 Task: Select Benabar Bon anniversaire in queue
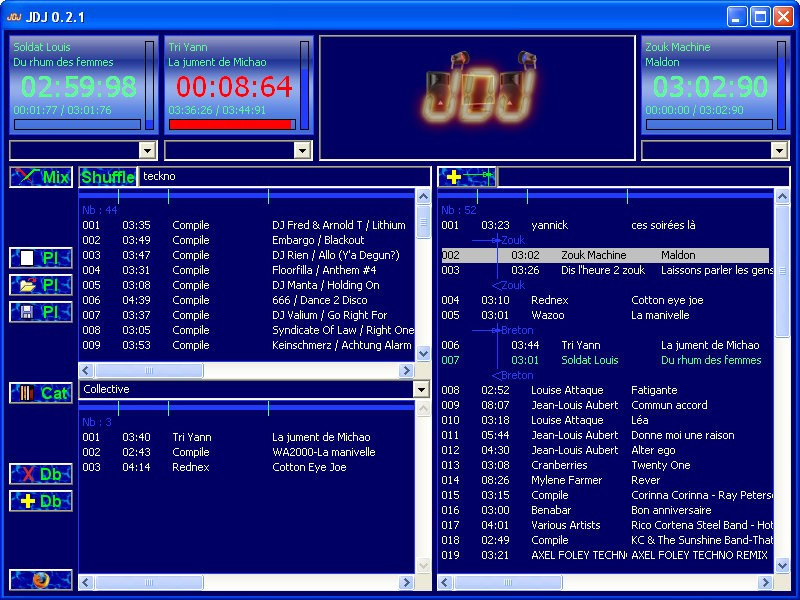[606, 510]
